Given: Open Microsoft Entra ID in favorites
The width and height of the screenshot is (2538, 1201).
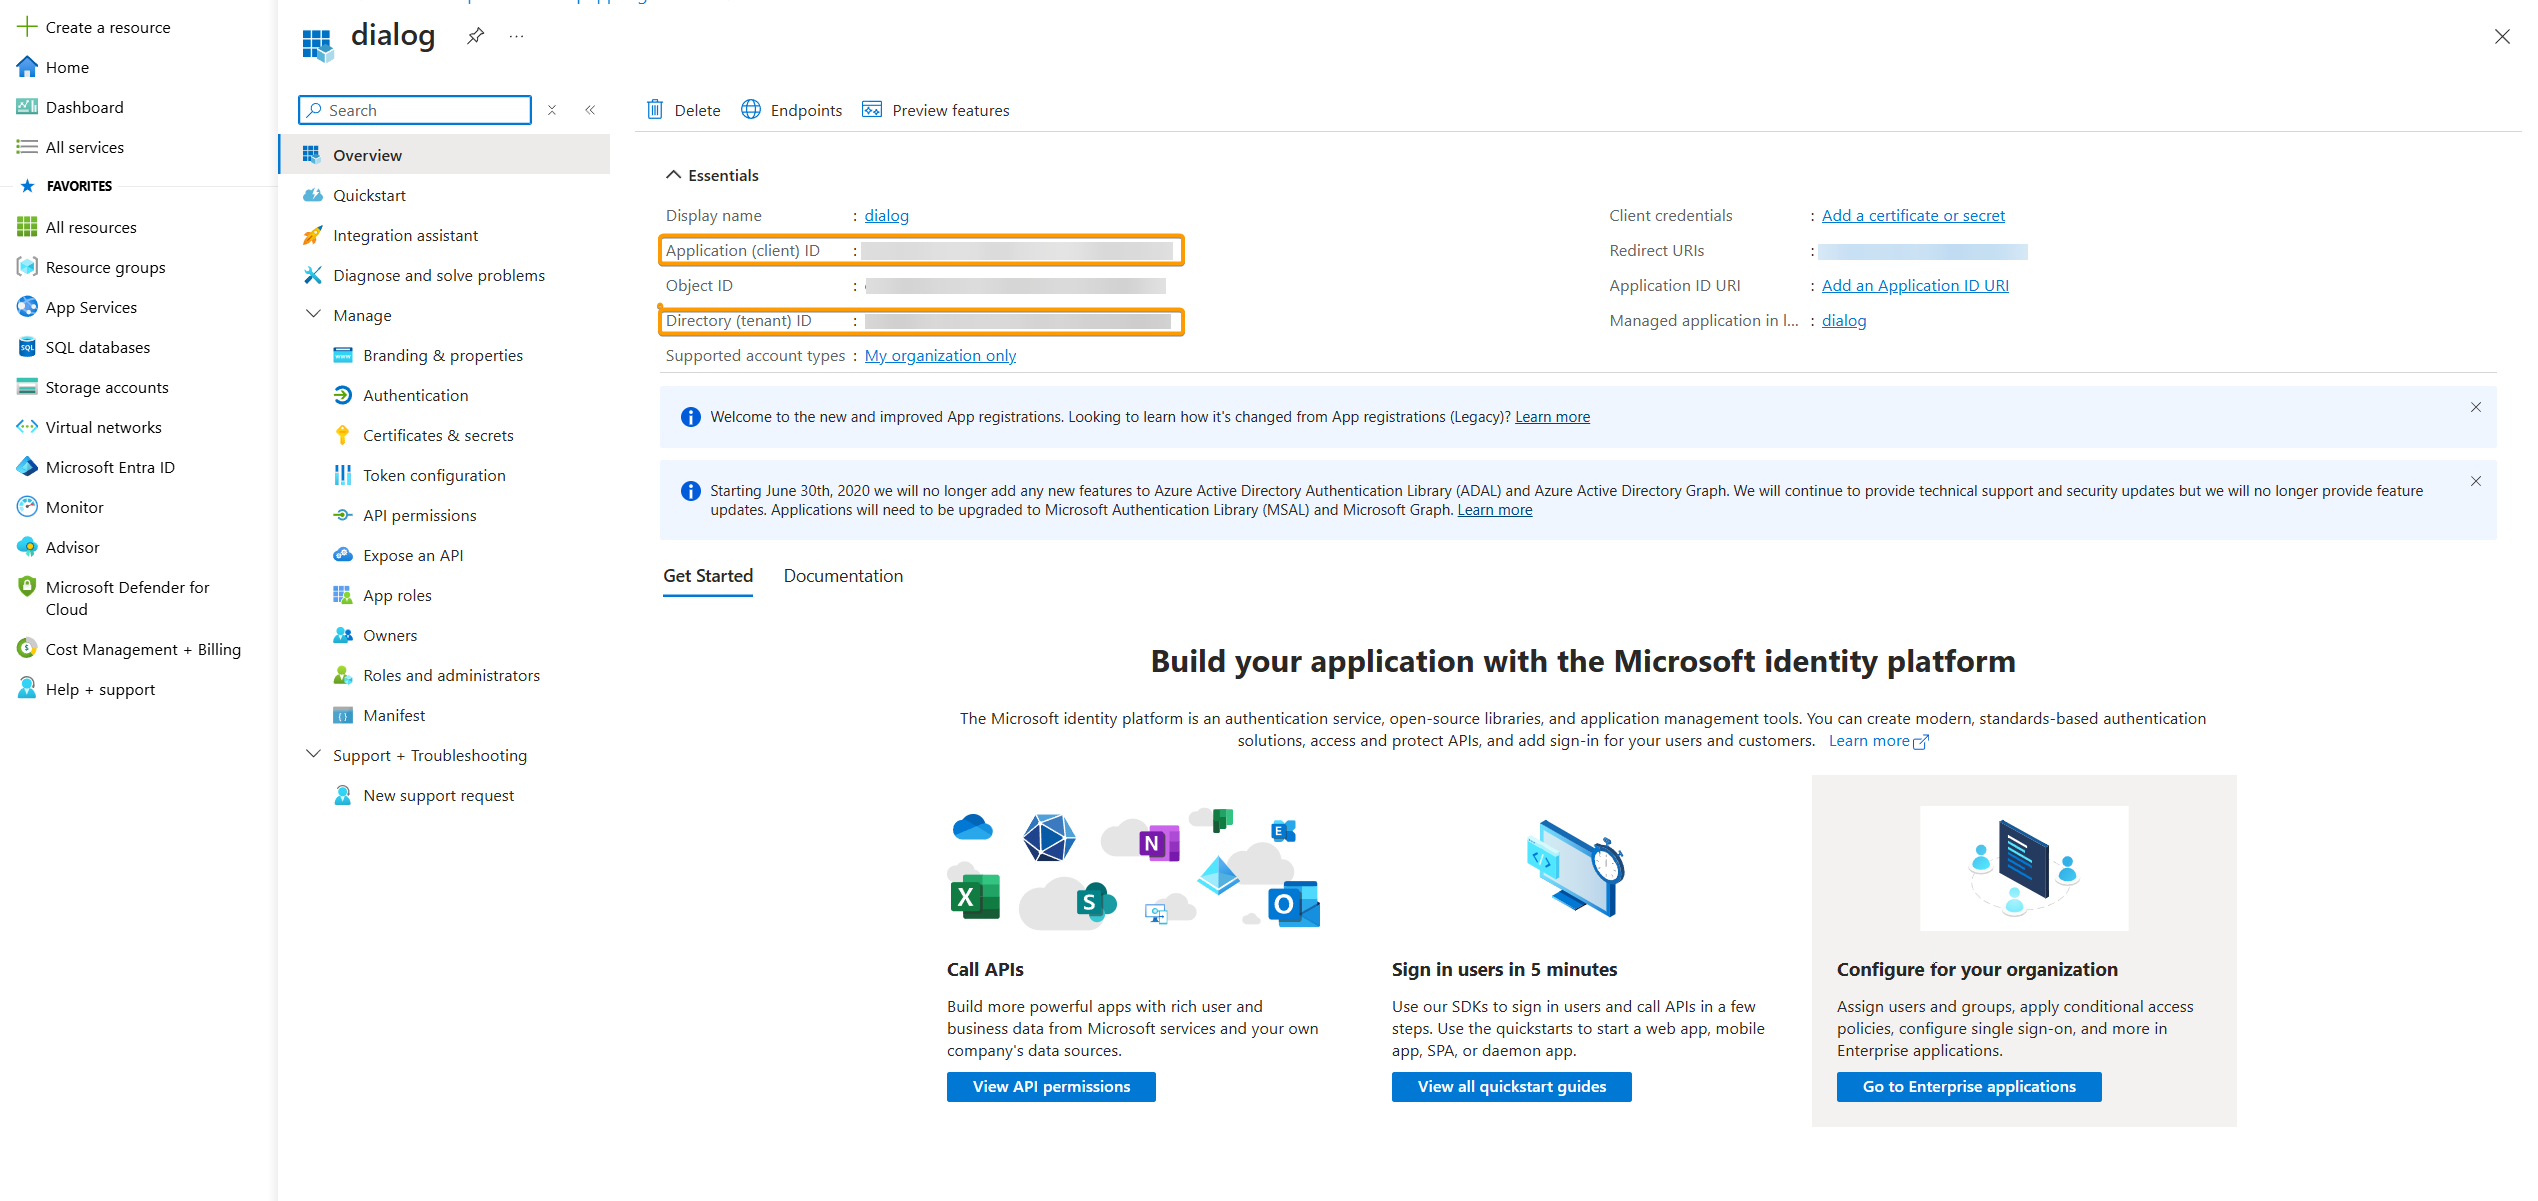Looking at the screenshot, I should (x=109, y=467).
